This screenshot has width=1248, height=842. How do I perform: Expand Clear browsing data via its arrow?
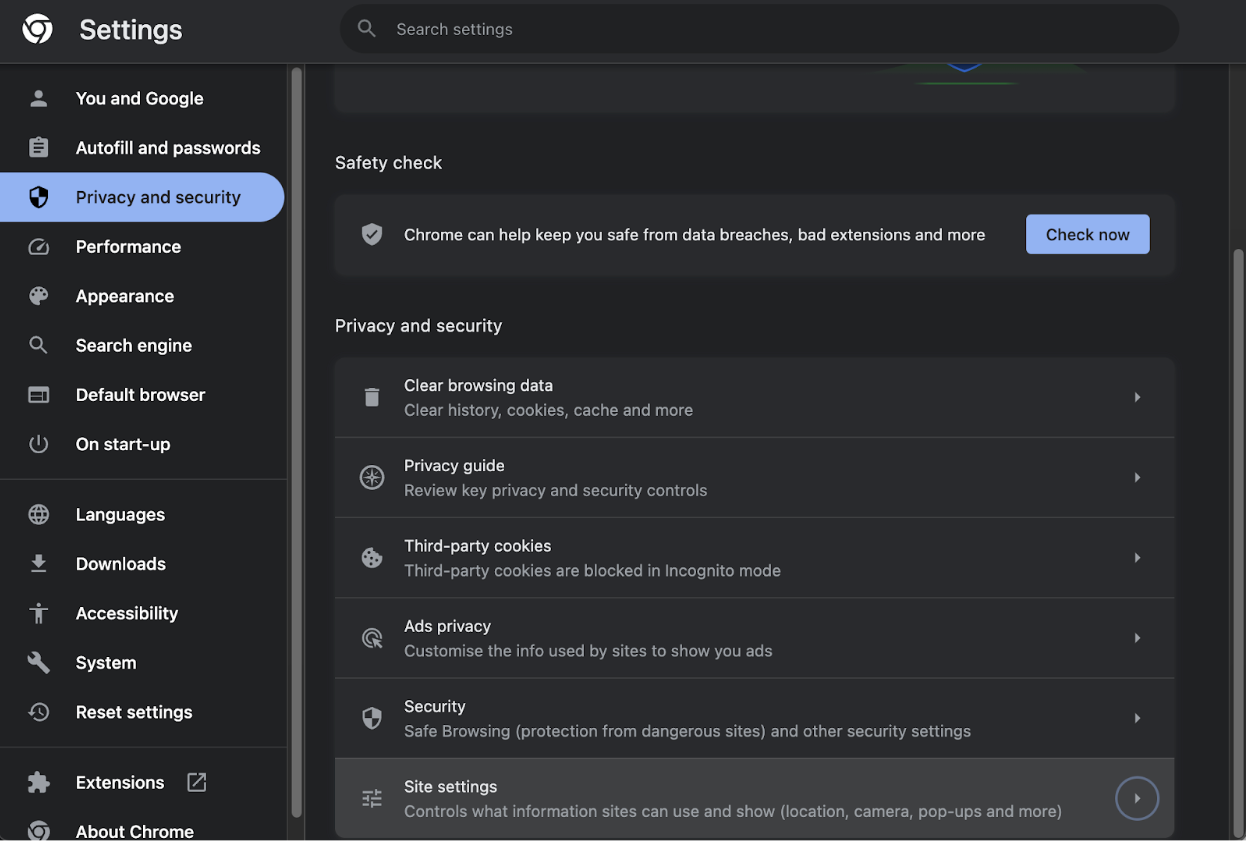1137,397
